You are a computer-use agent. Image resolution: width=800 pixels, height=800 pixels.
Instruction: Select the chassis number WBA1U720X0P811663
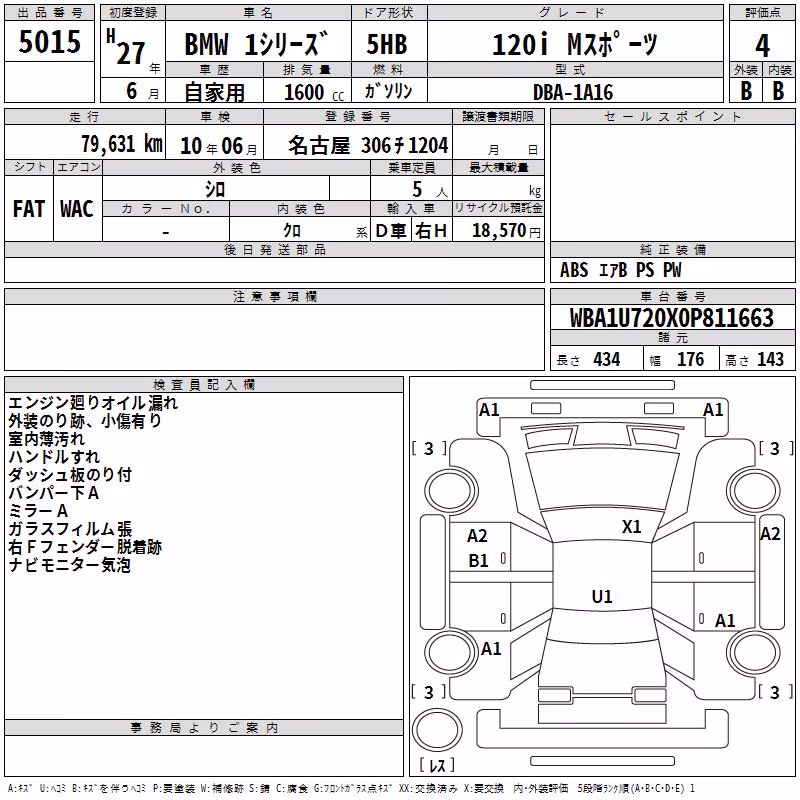pyautogui.click(x=672, y=318)
